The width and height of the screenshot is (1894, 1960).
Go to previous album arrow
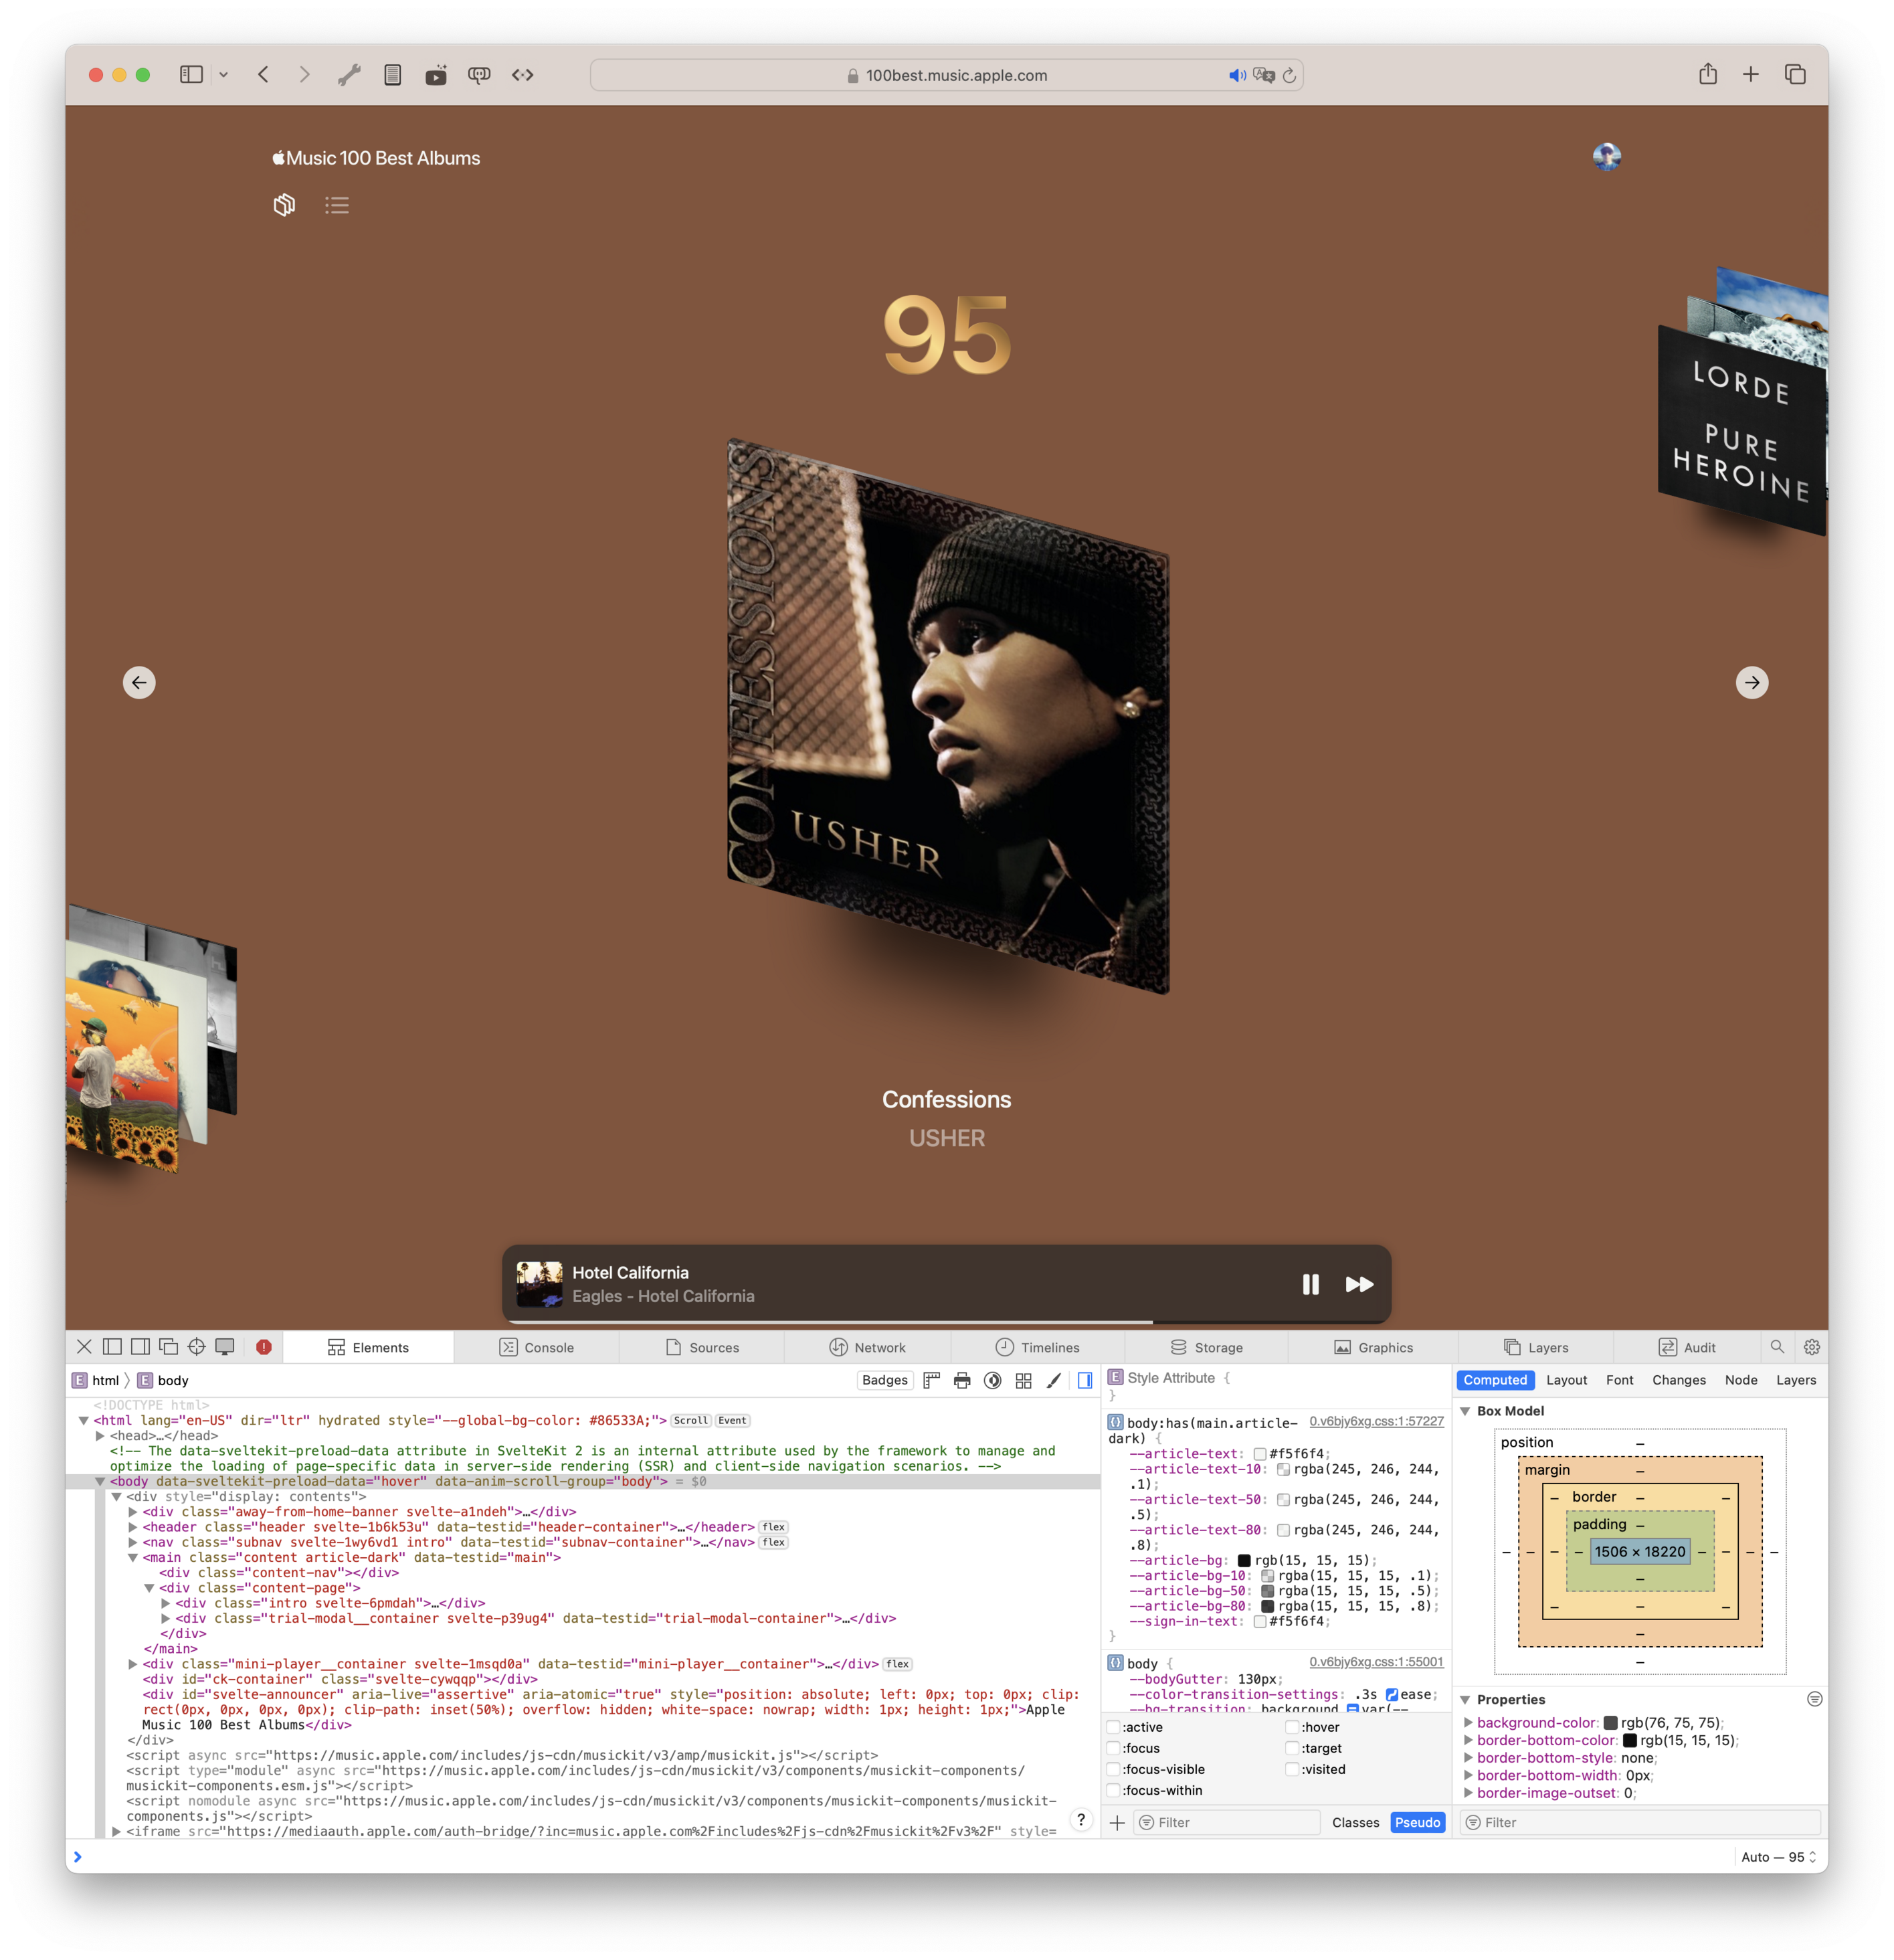[139, 682]
